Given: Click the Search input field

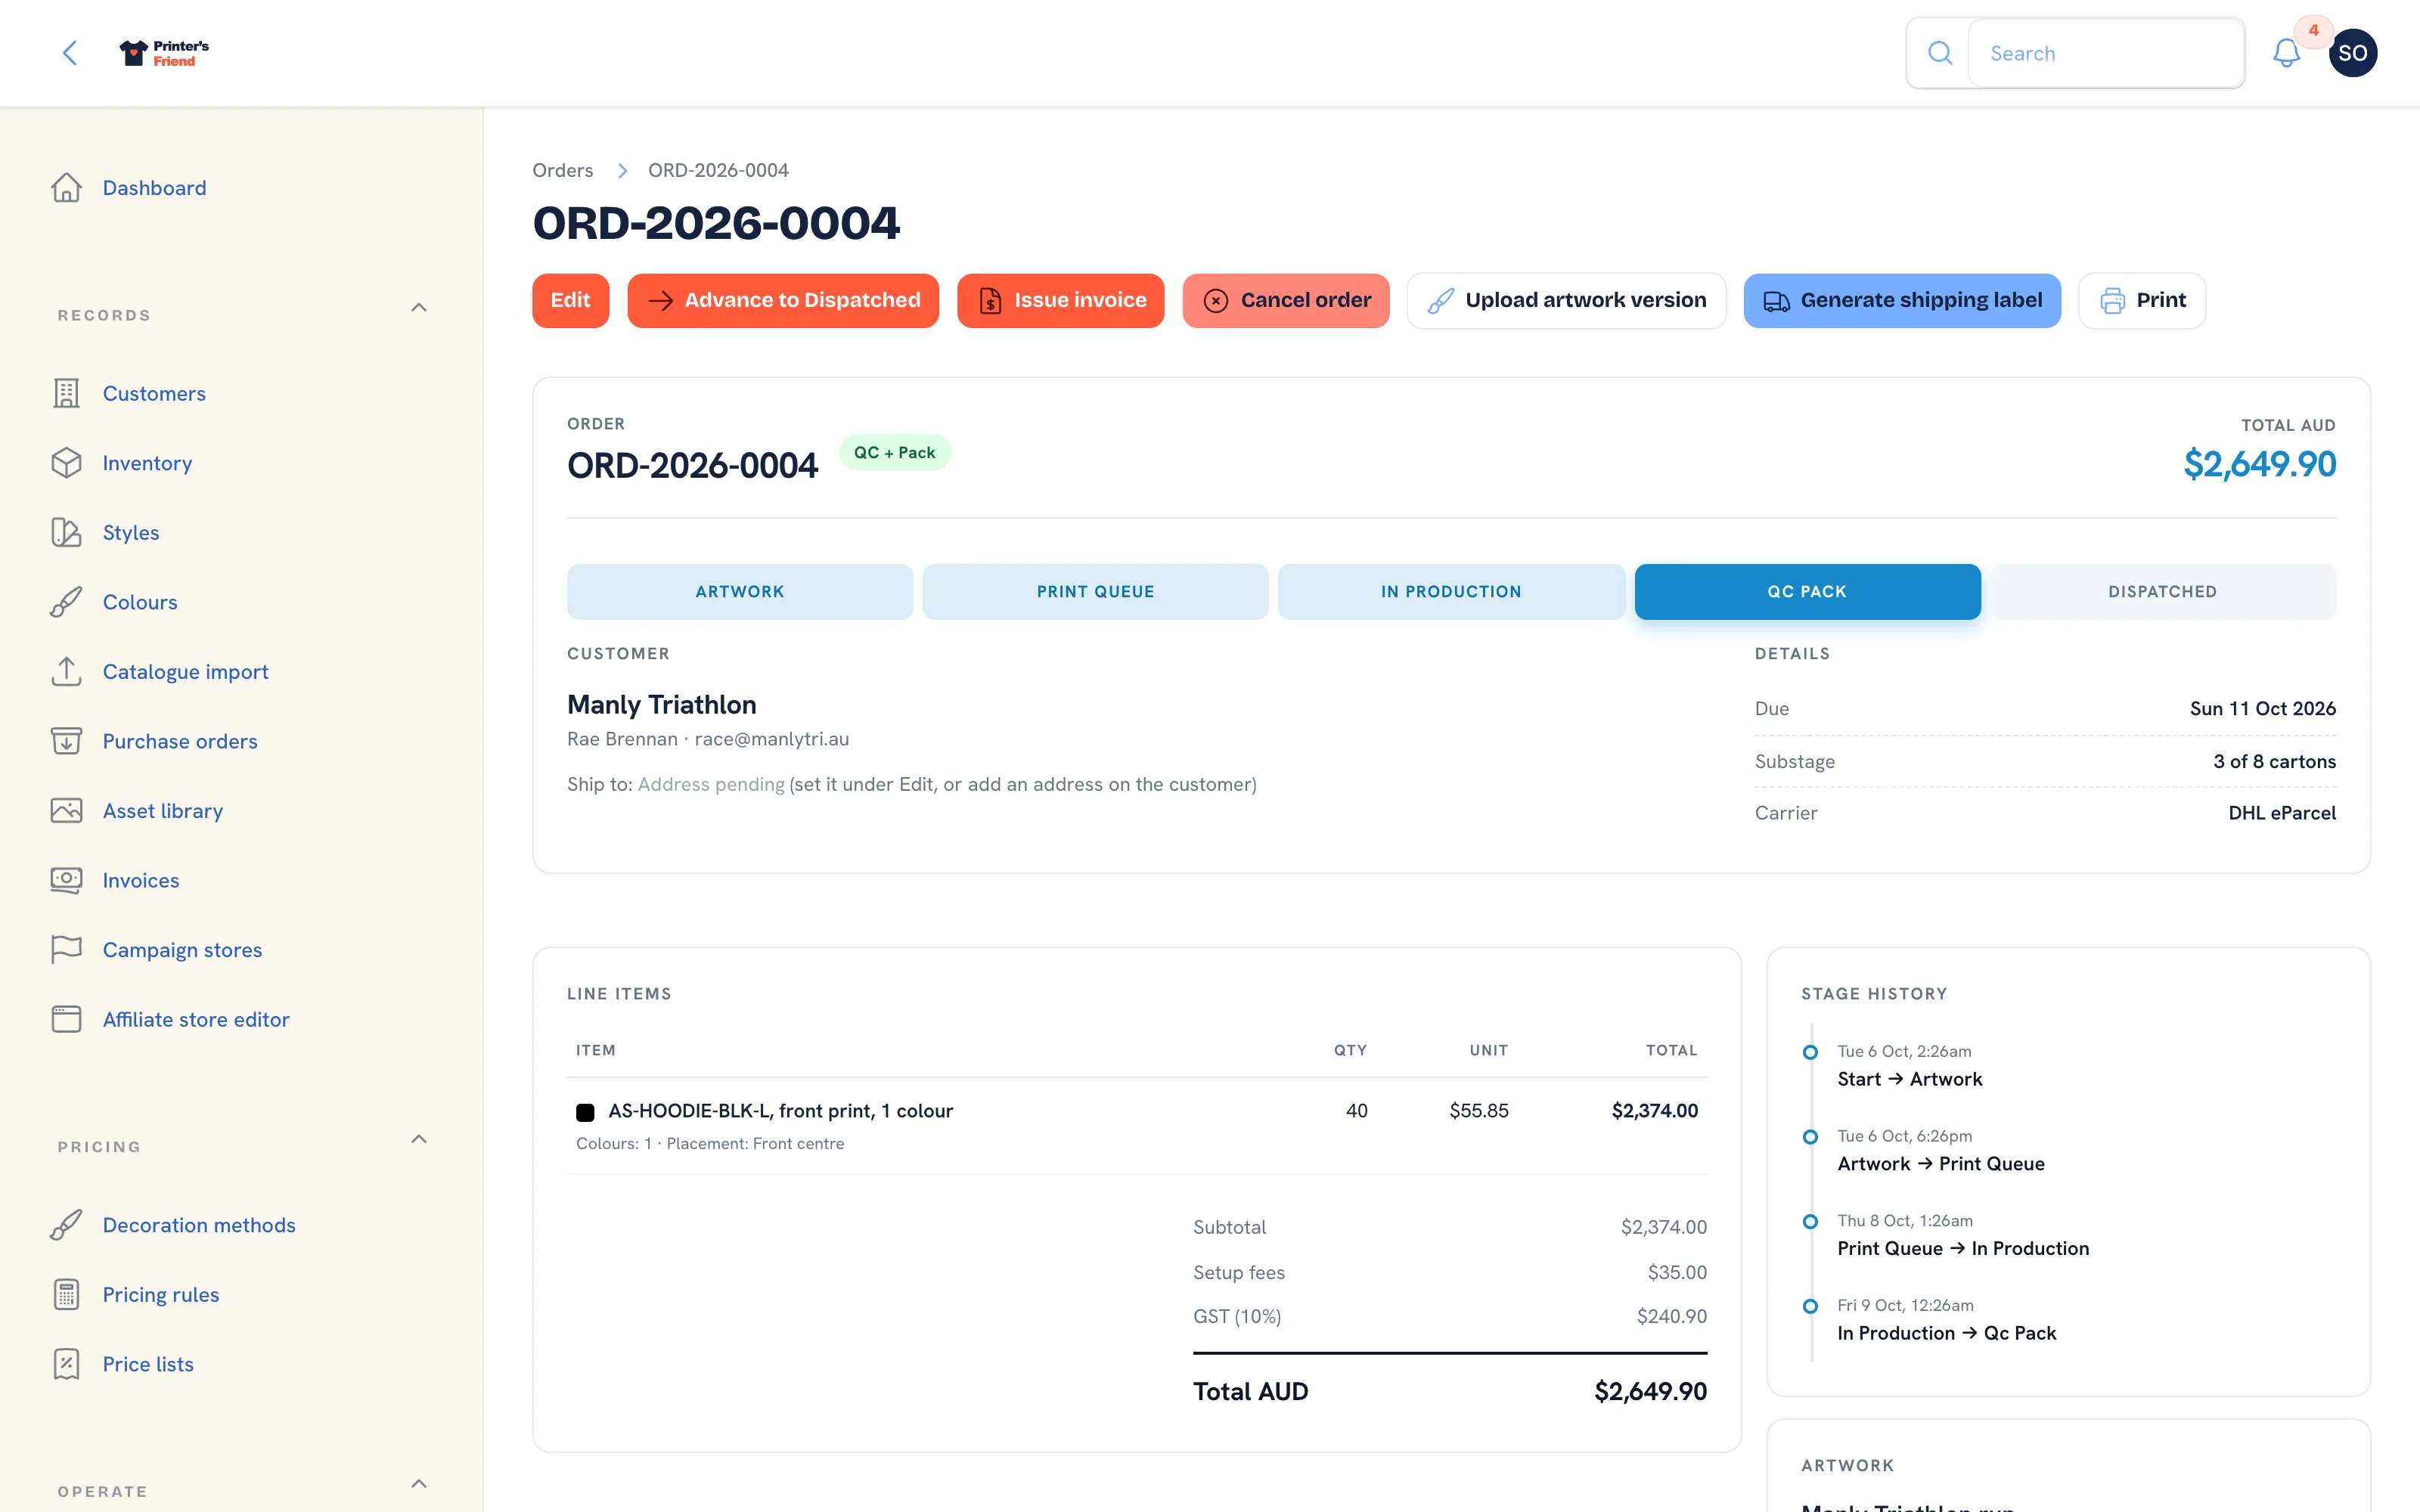Looking at the screenshot, I should [x=2106, y=53].
